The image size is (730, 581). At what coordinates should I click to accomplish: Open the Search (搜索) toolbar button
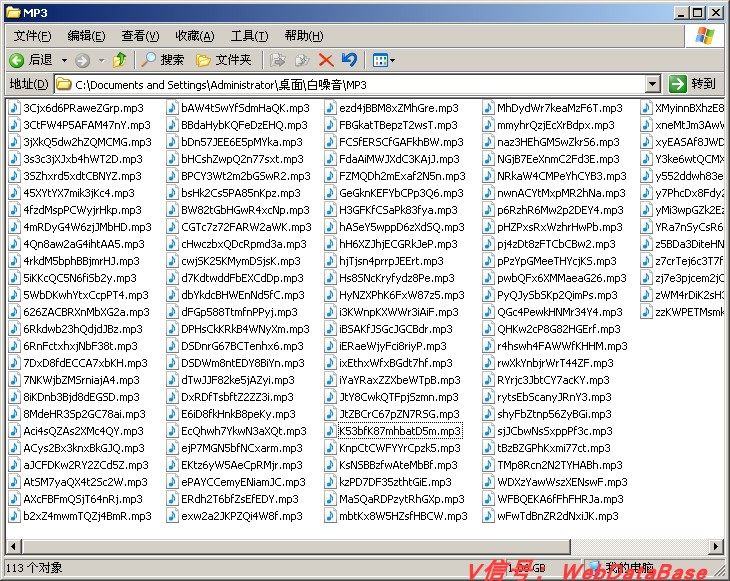pos(163,60)
